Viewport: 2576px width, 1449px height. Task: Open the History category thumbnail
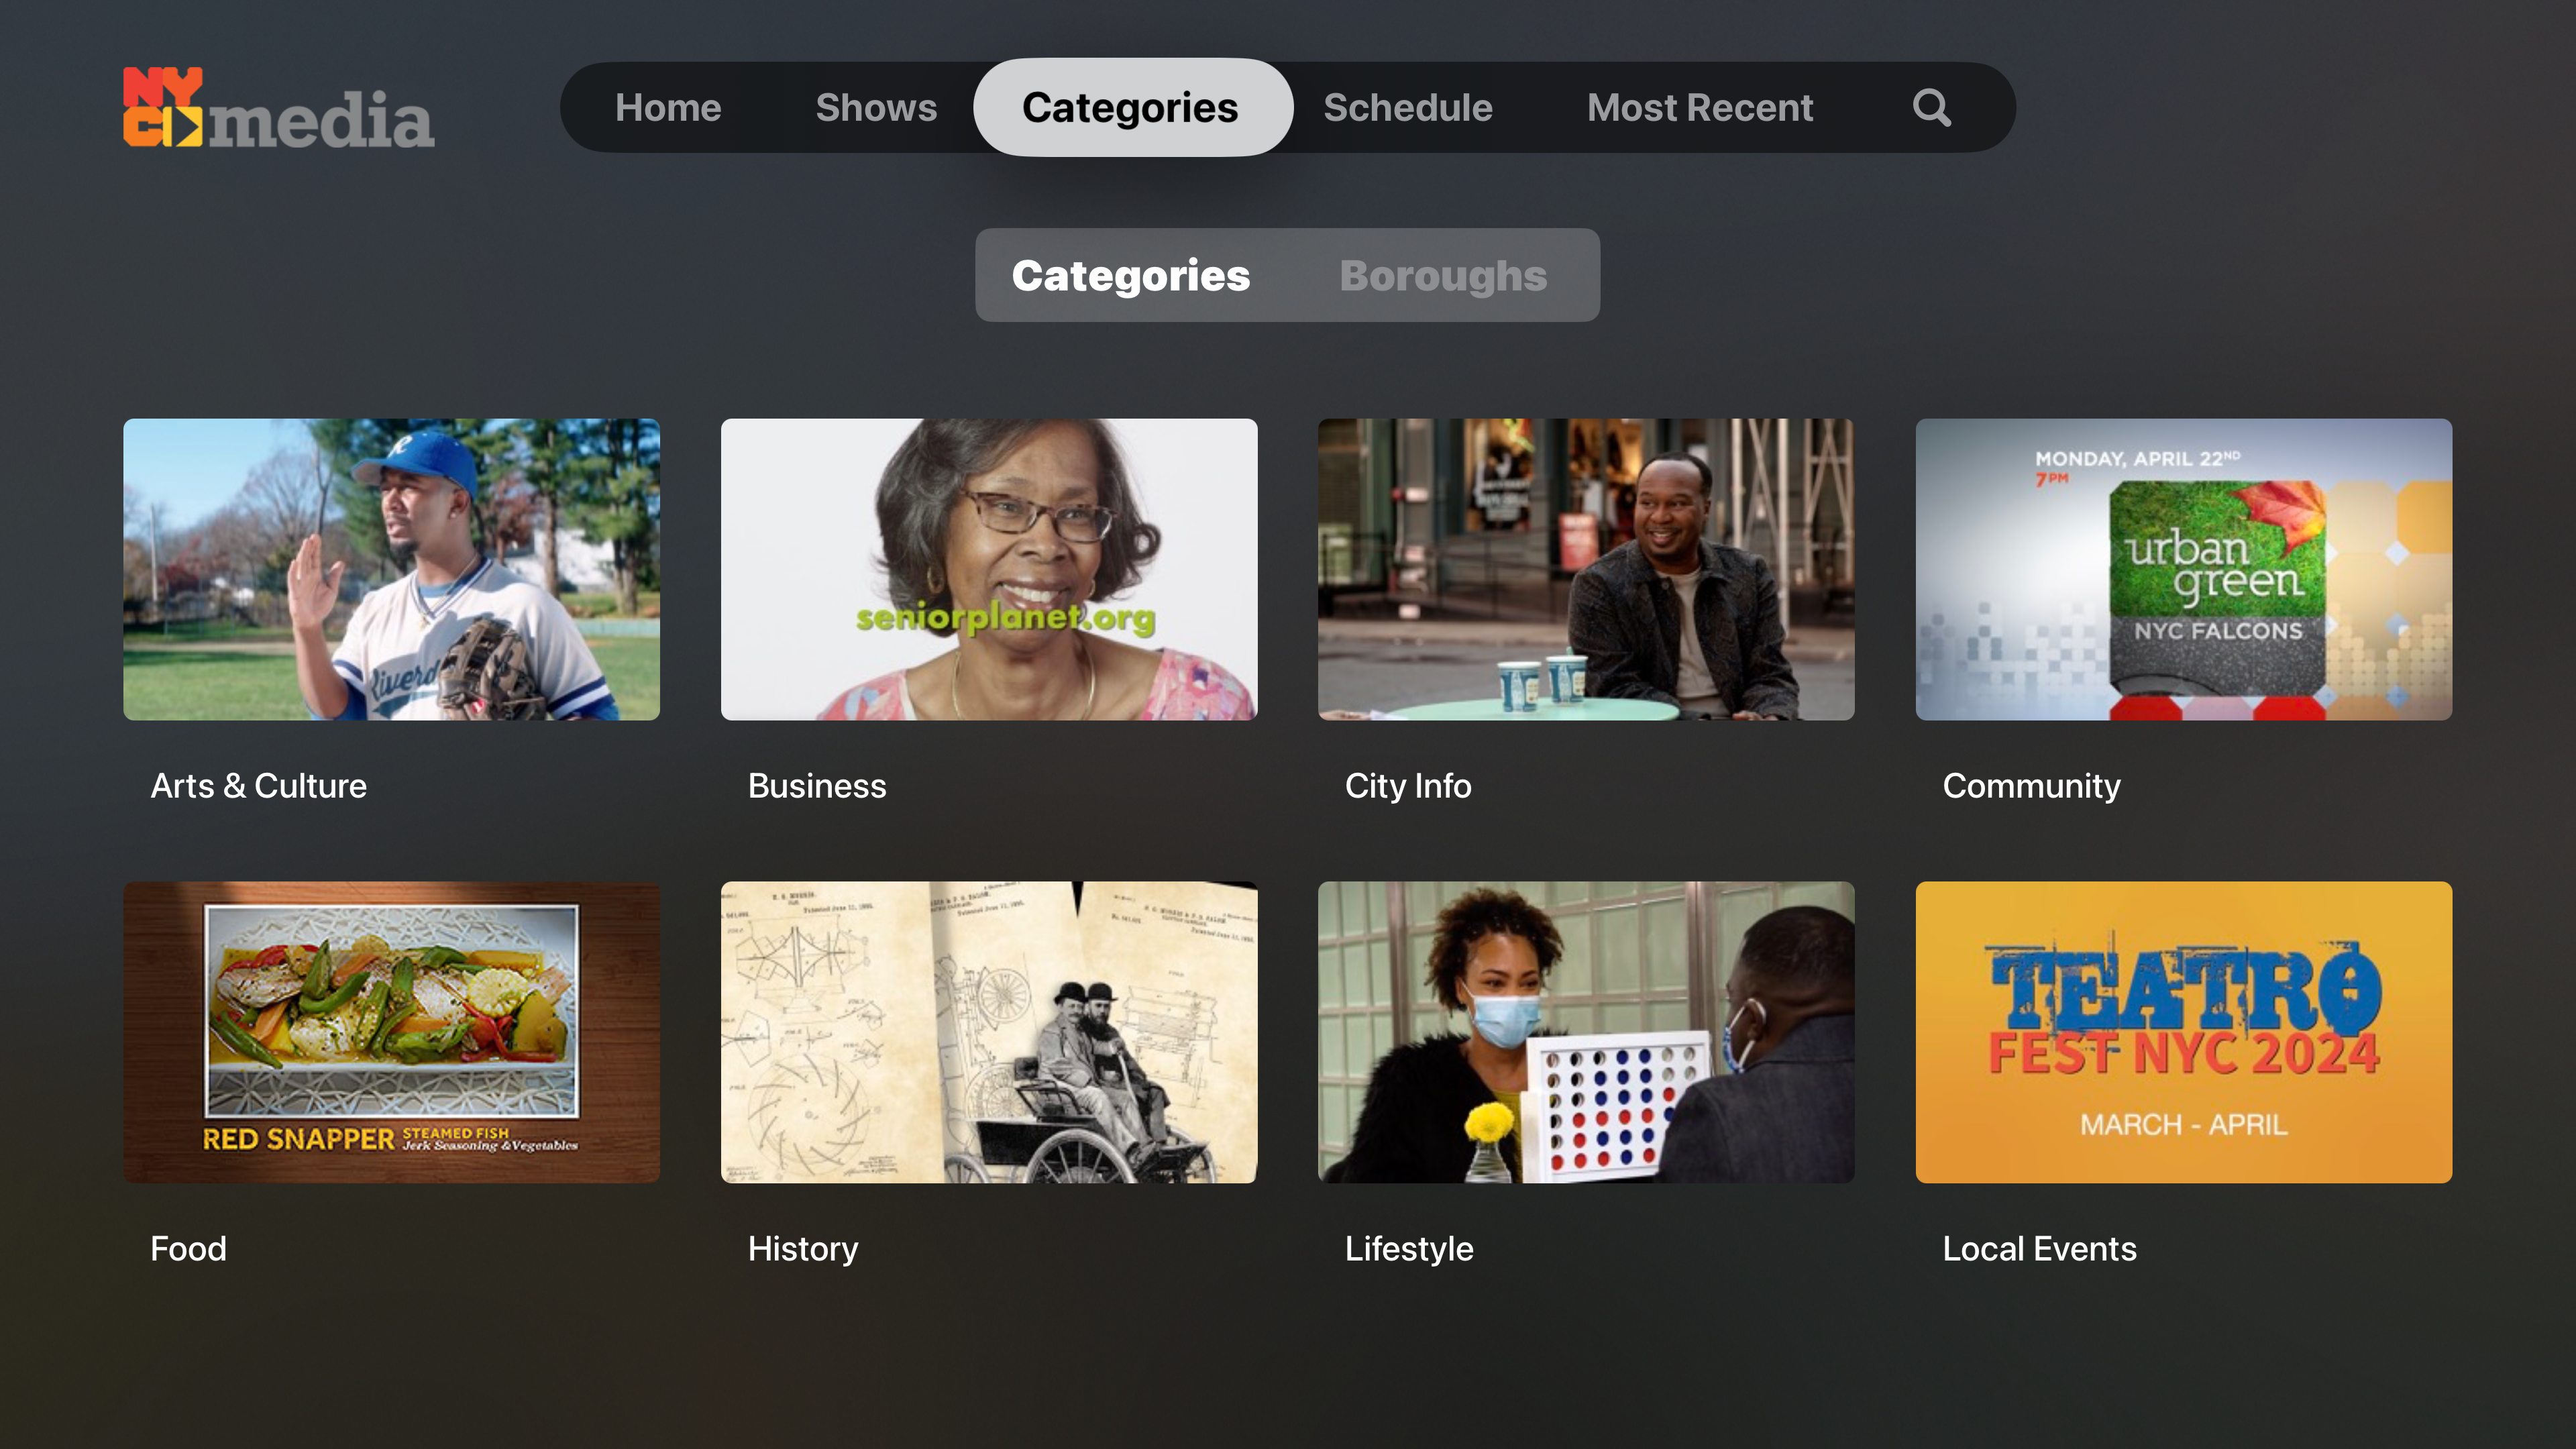[x=988, y=1032]
